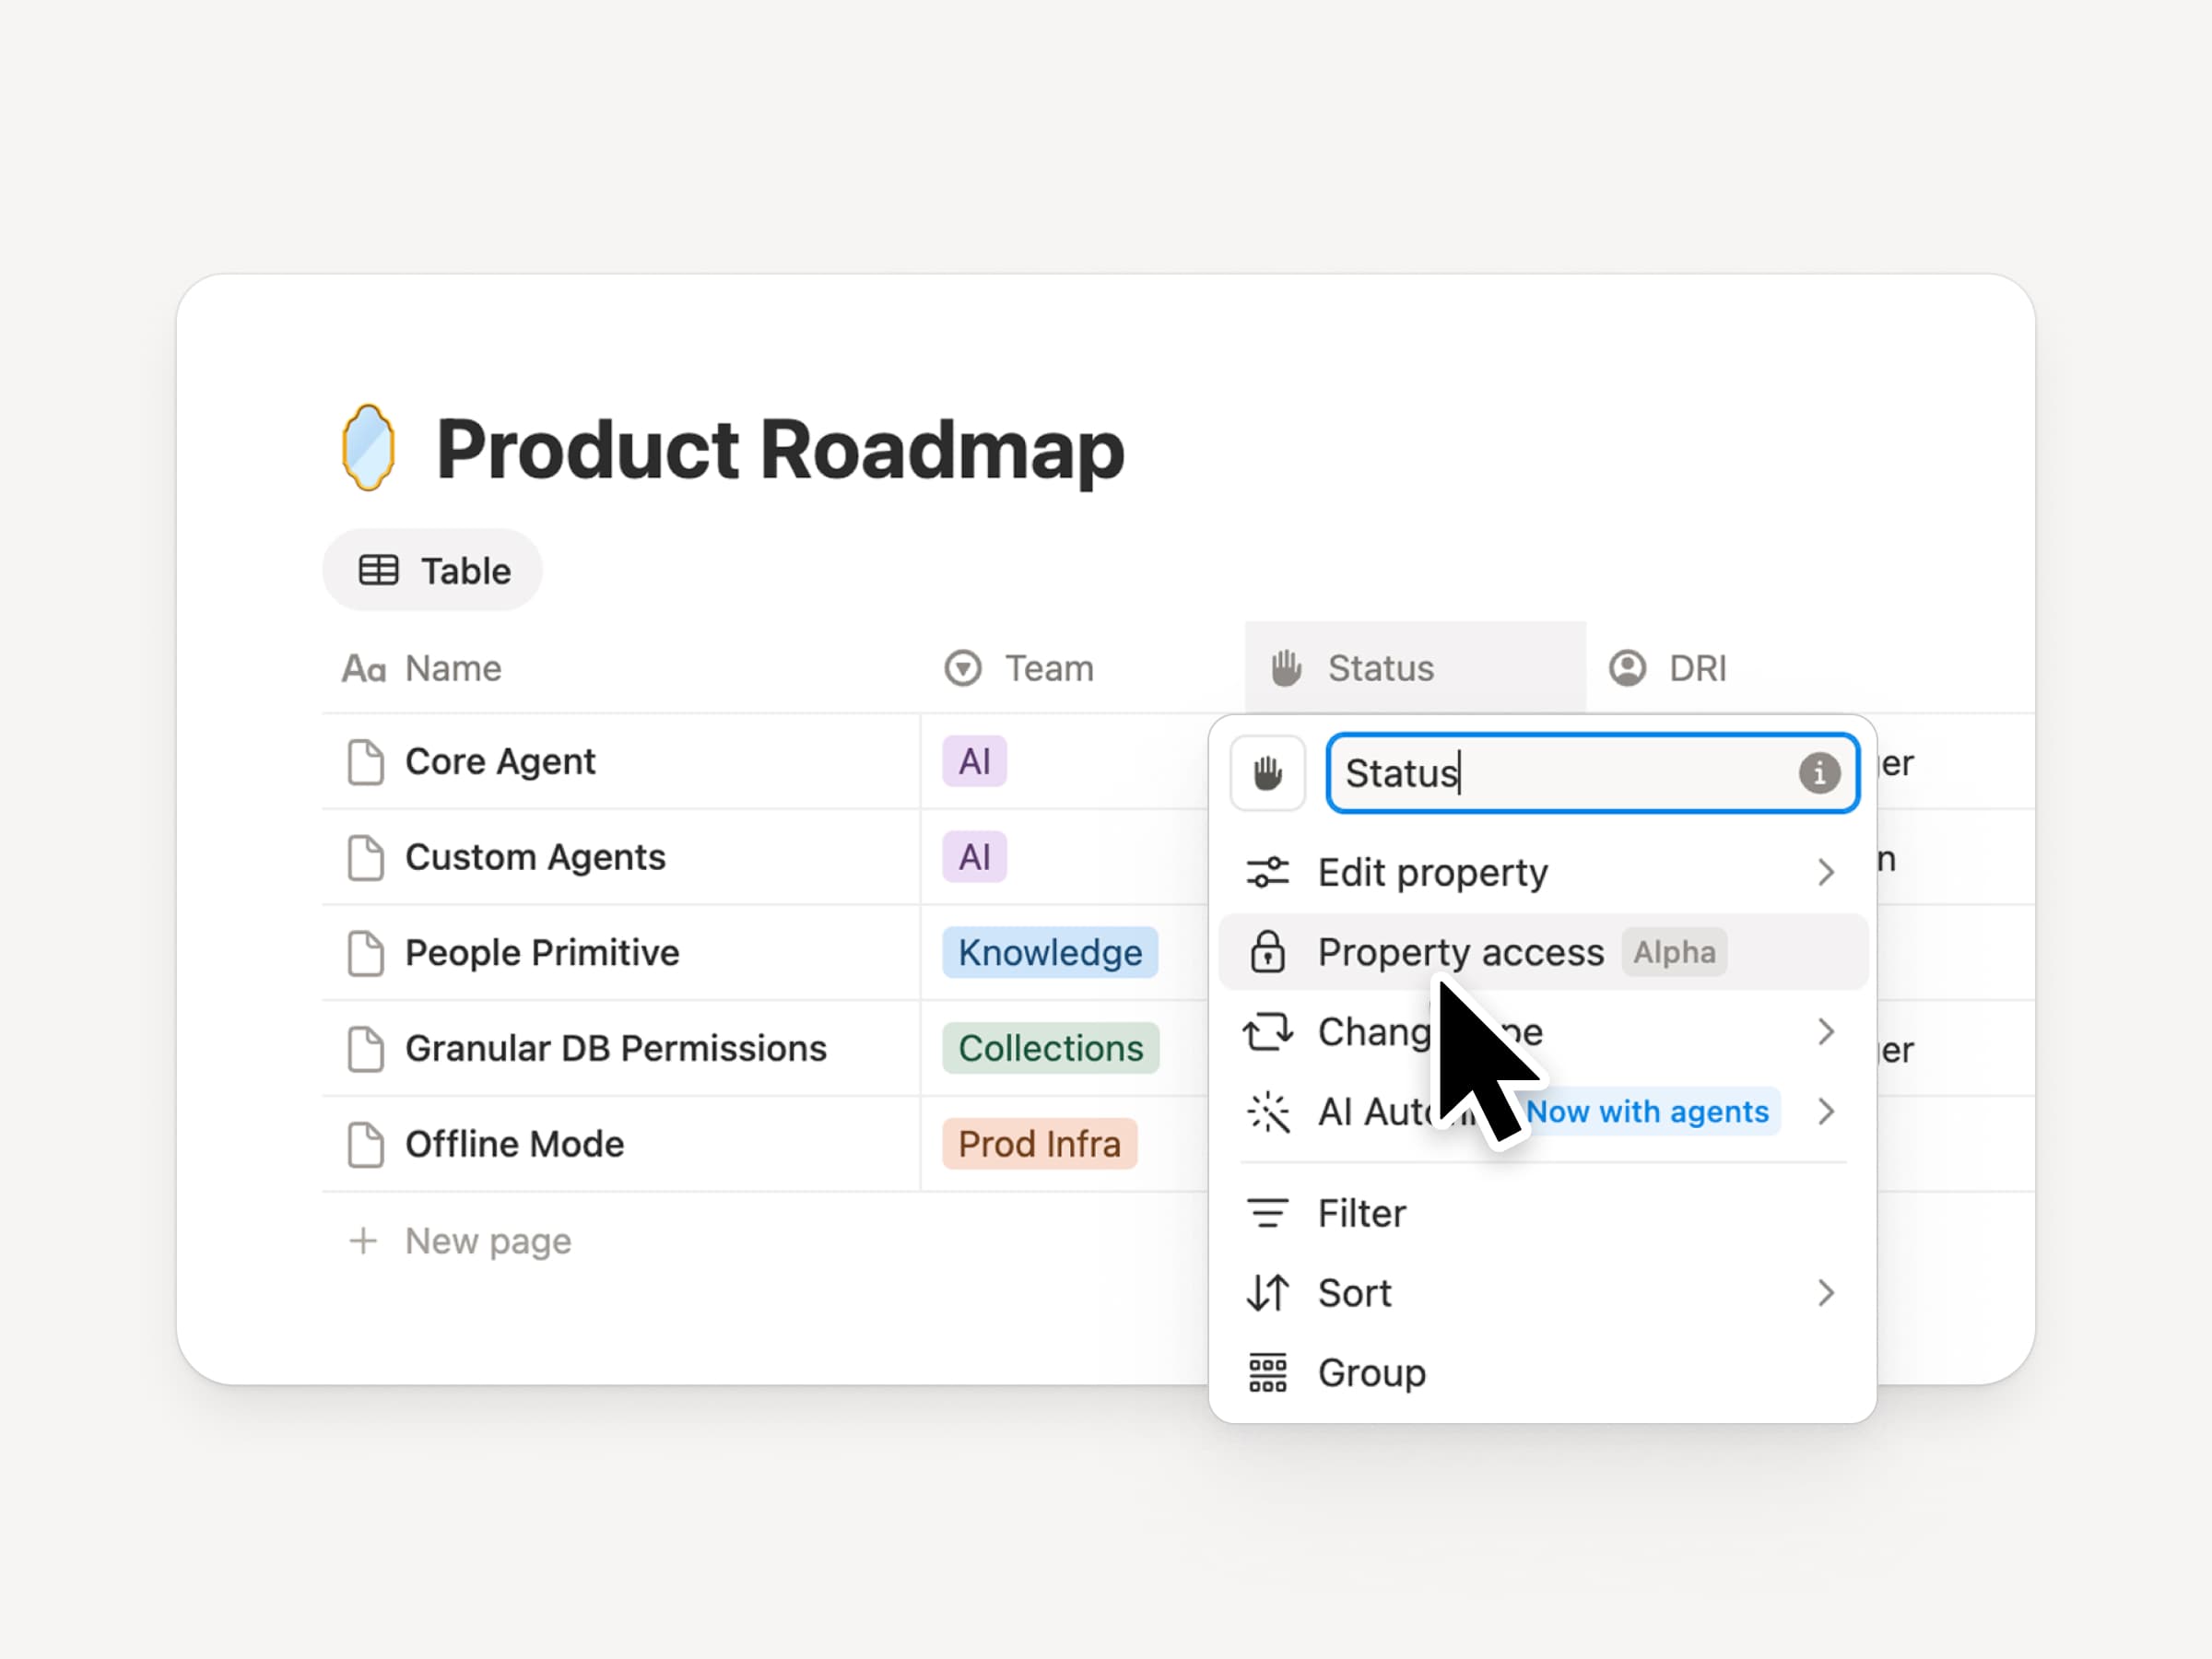Open the DRI column header
Image resolution: width=2212 pixels, height=1659 pixels.
1667,668
